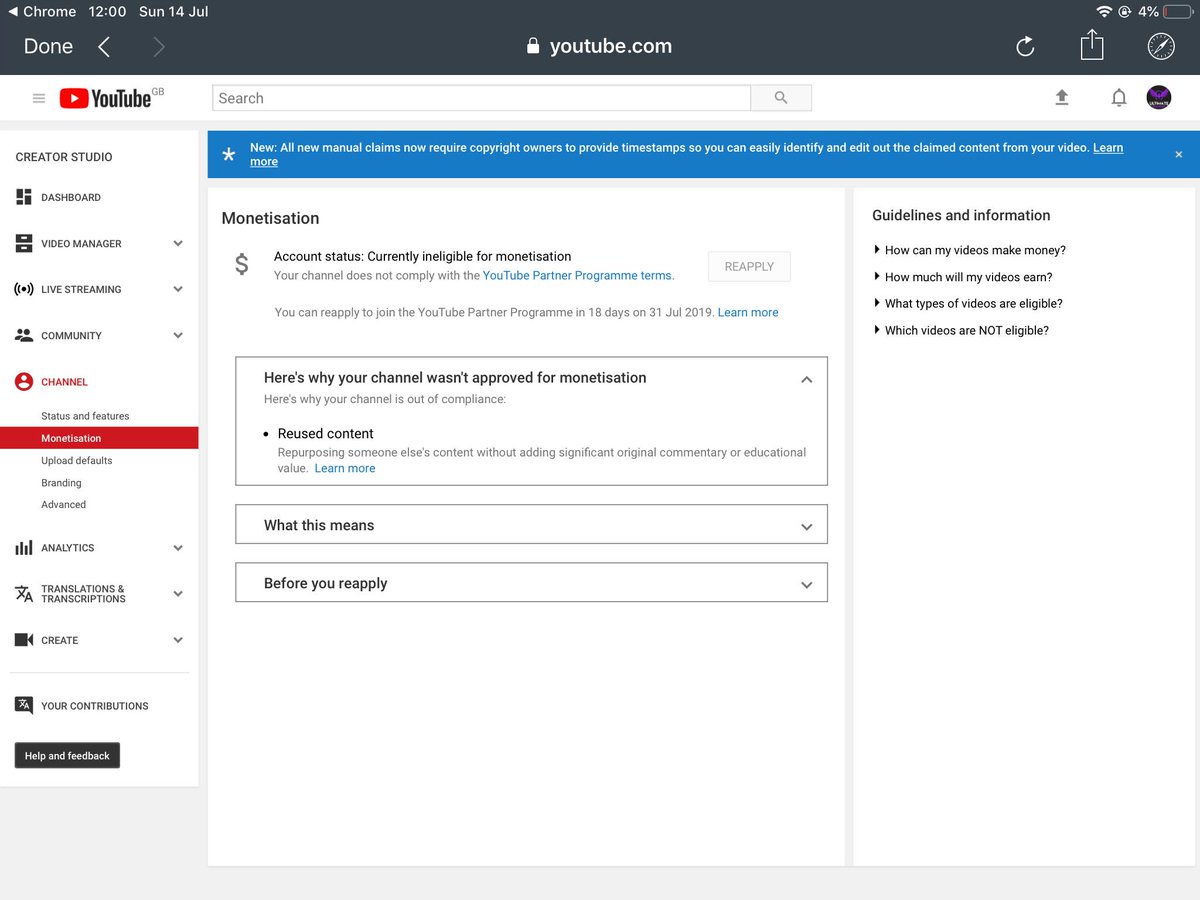Click the Create camera icon
The height and width of the screenshot is (900, 1200).
24,640
